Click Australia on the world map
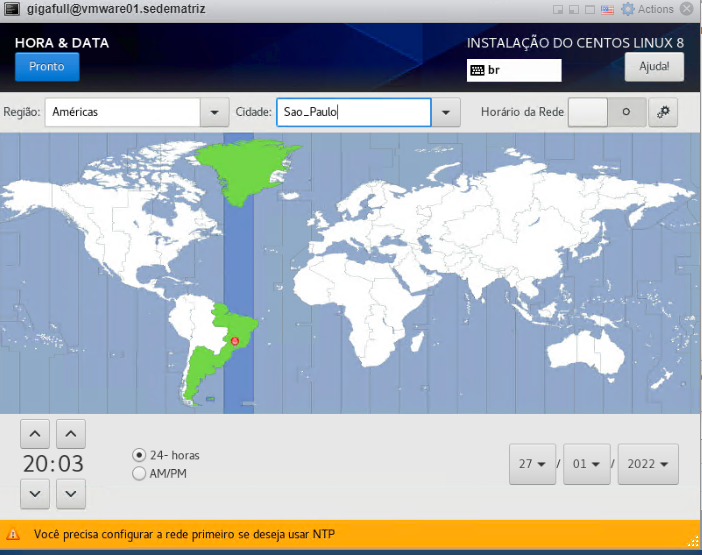 coord(586,353)
